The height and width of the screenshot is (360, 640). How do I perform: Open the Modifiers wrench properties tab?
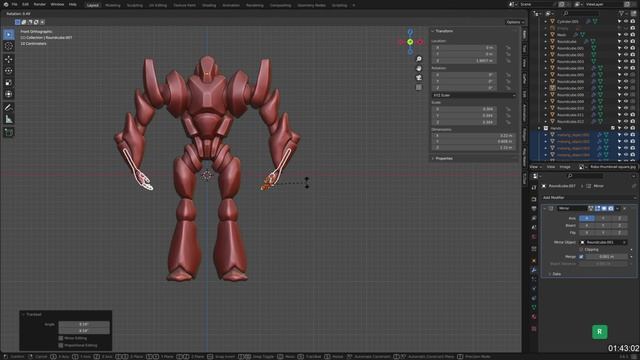coord(534,270)
